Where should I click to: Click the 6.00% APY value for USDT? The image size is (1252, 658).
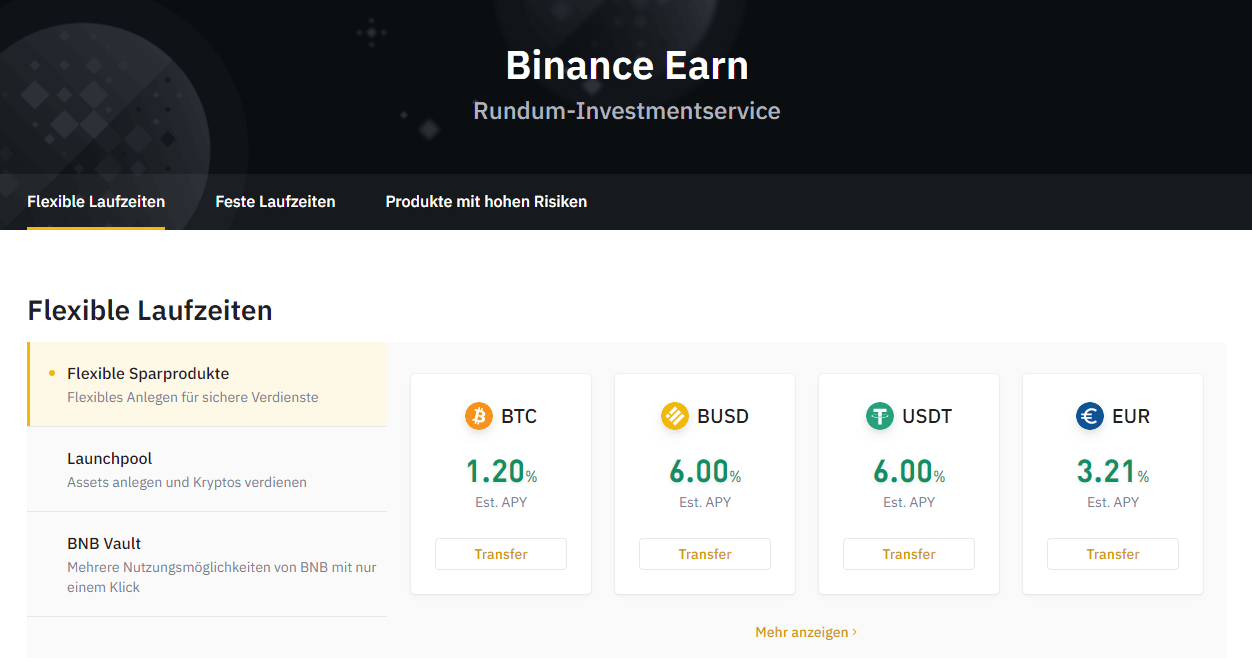click(x=909, y=471)
